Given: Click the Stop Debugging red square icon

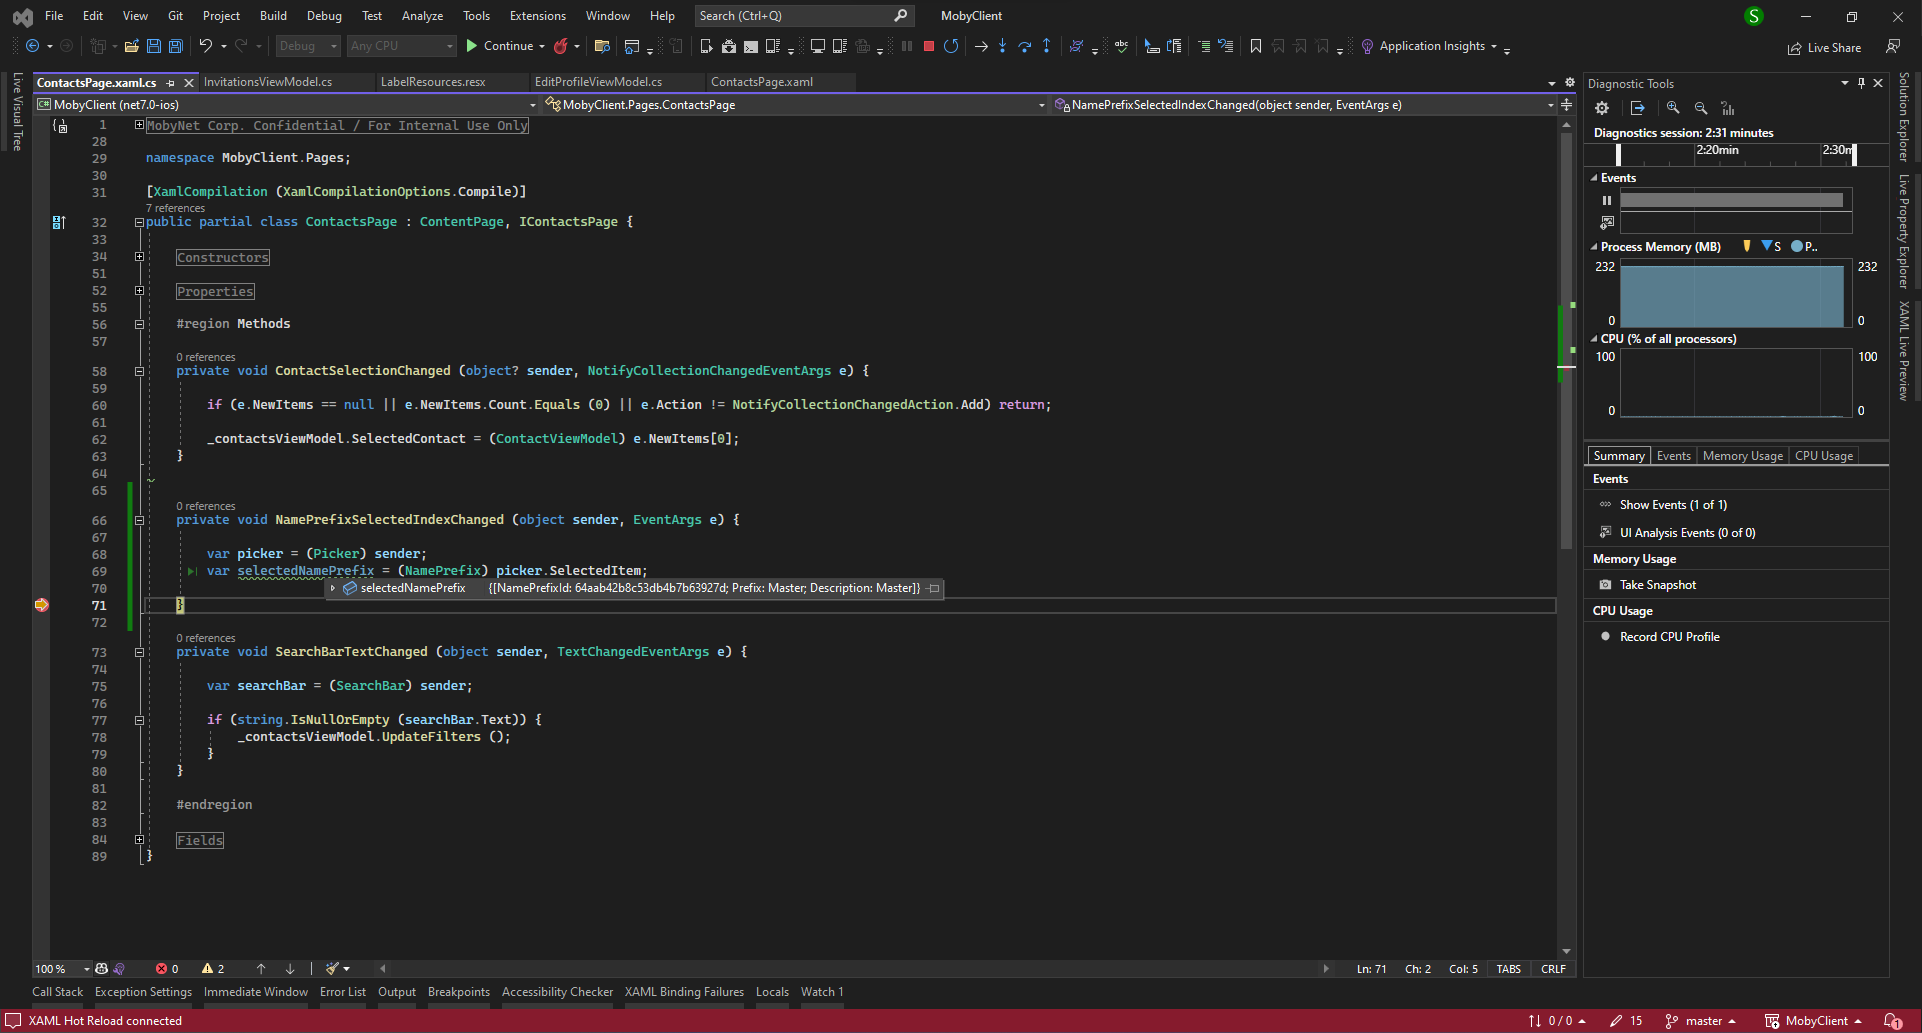Looking at the screenshot, I should [928, 46].
